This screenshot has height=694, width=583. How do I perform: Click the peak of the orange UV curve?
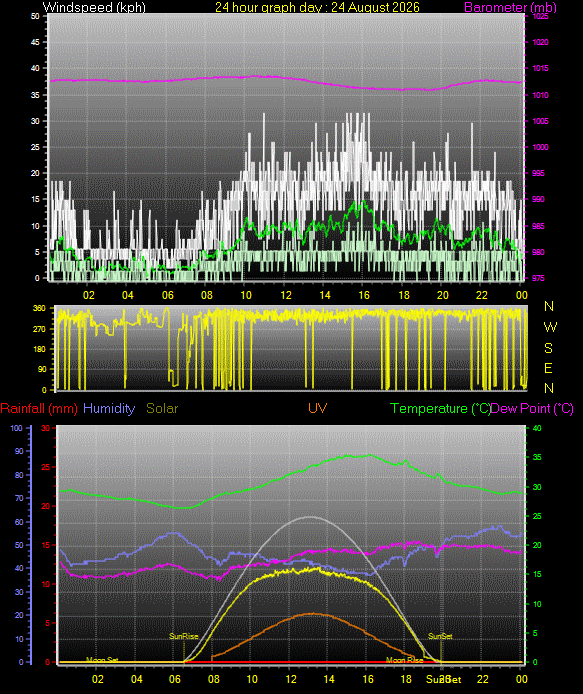click(313, 613)
